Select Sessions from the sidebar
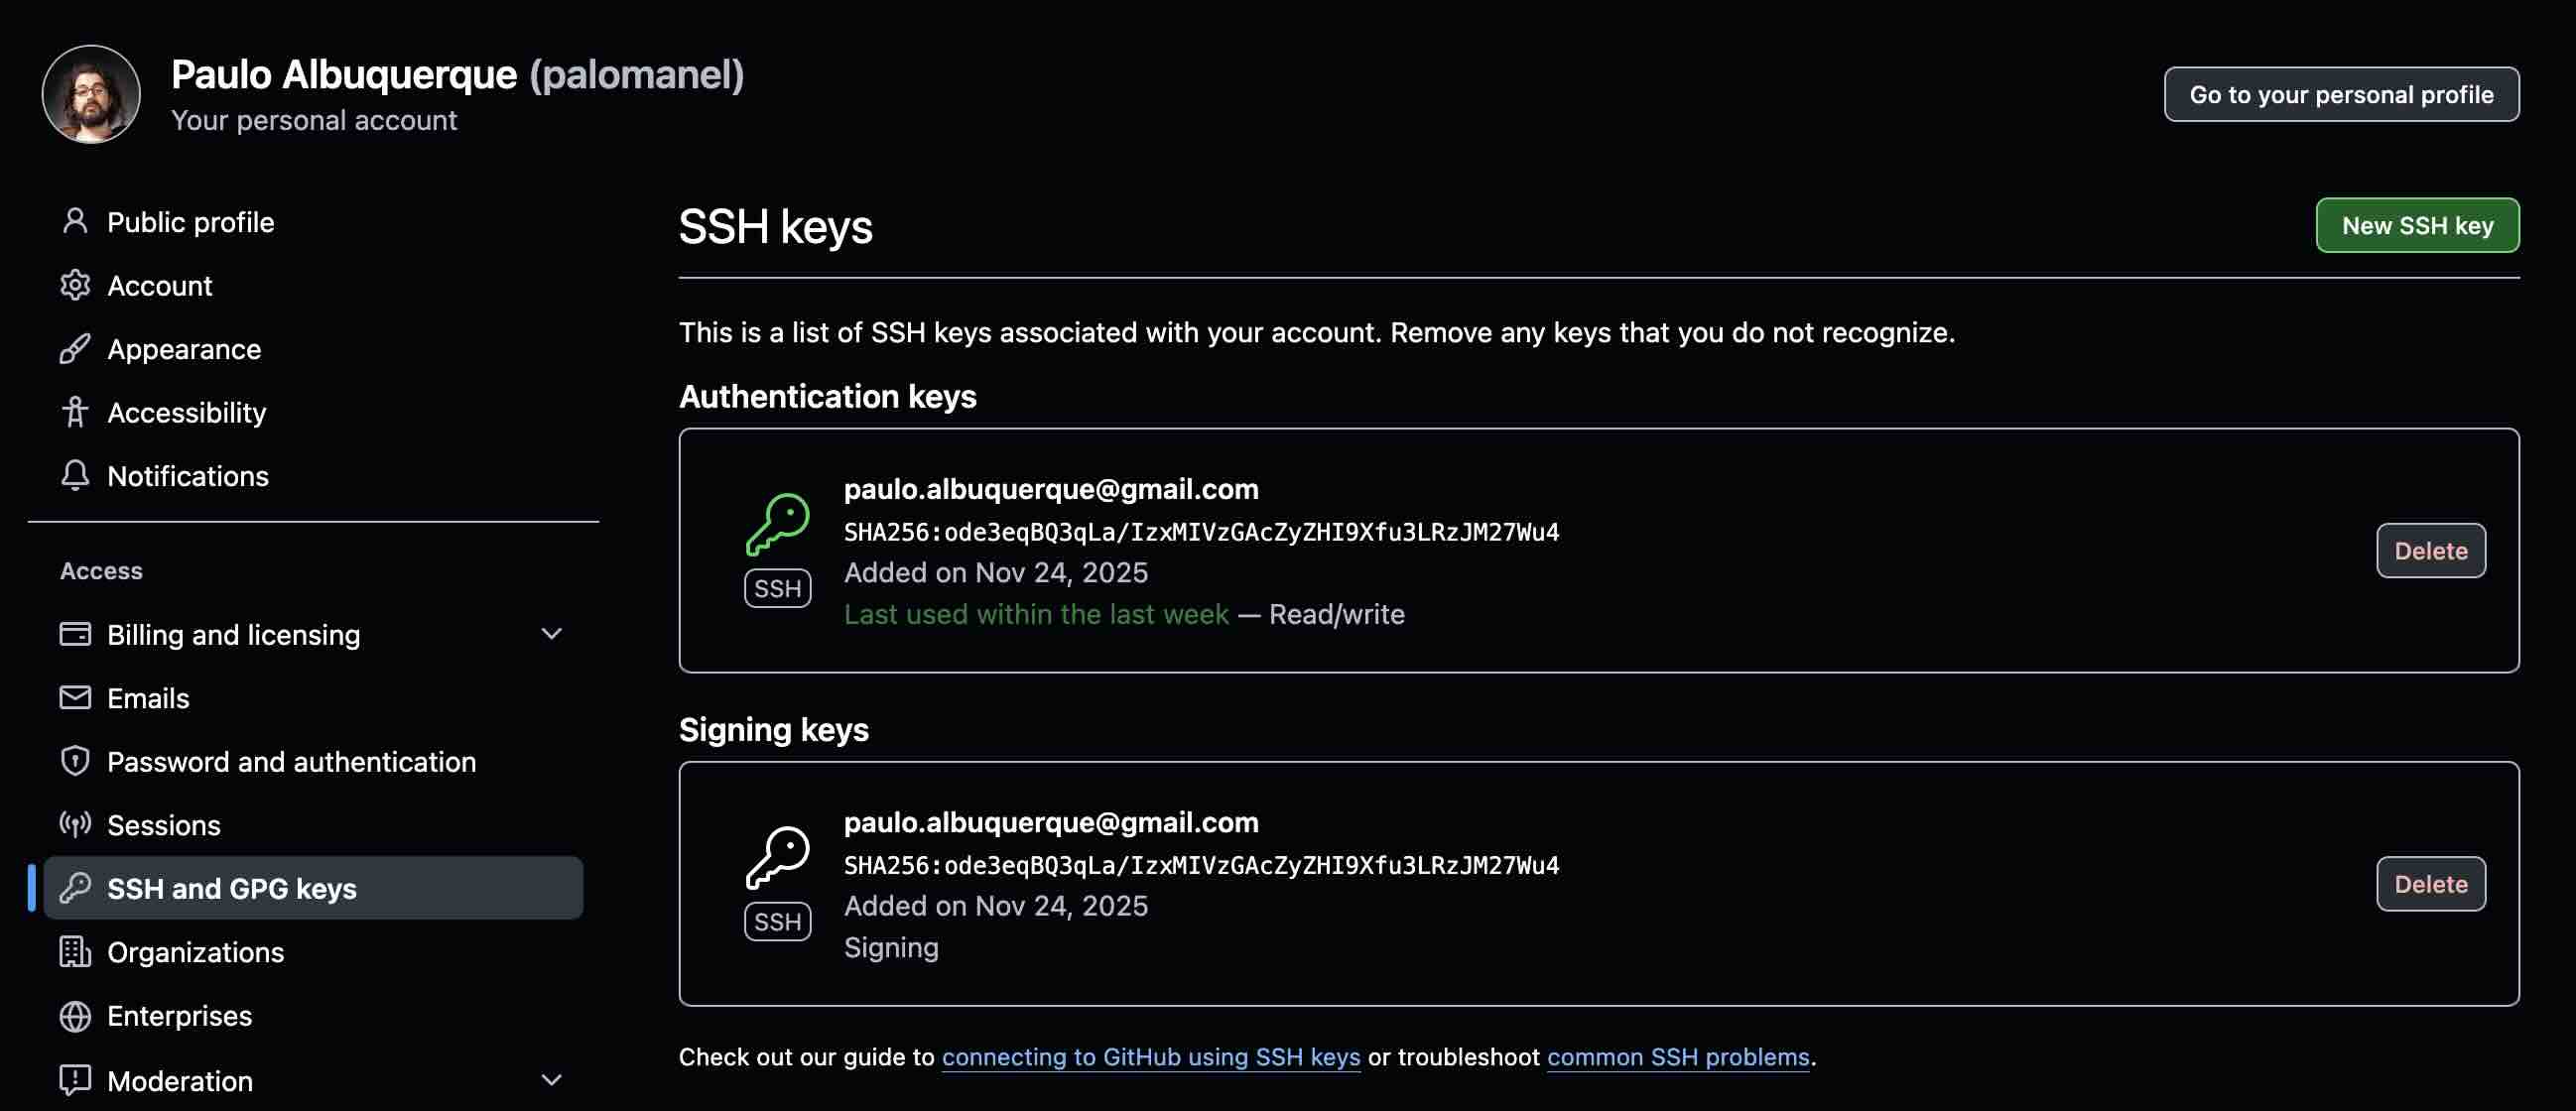The image size is (2576, 1111). (x=163, y=825)
